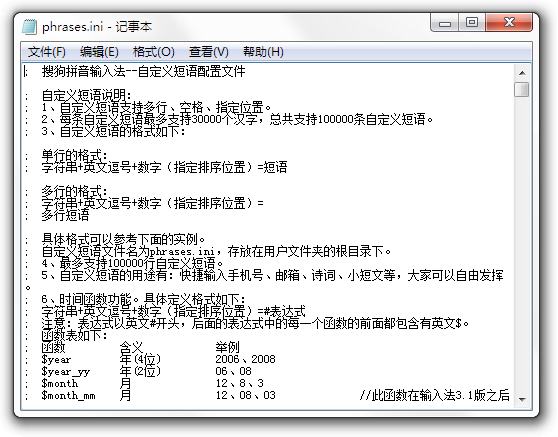Click the line ending with =短语

(x=164, y=167)
